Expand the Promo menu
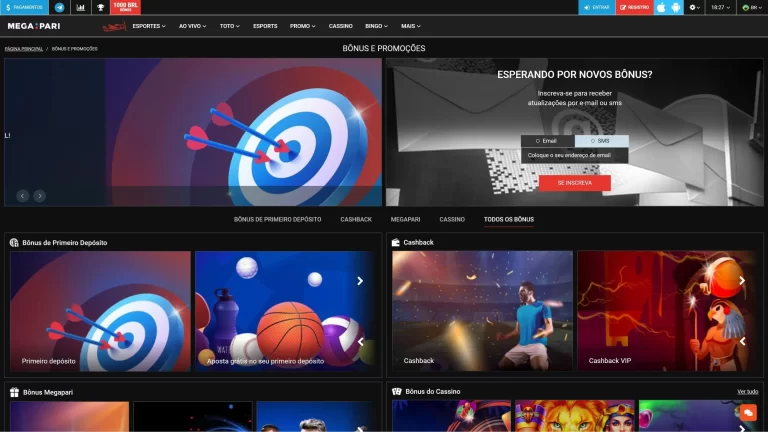768x432 pixels. pyautogui.click(x=302, y=26)
